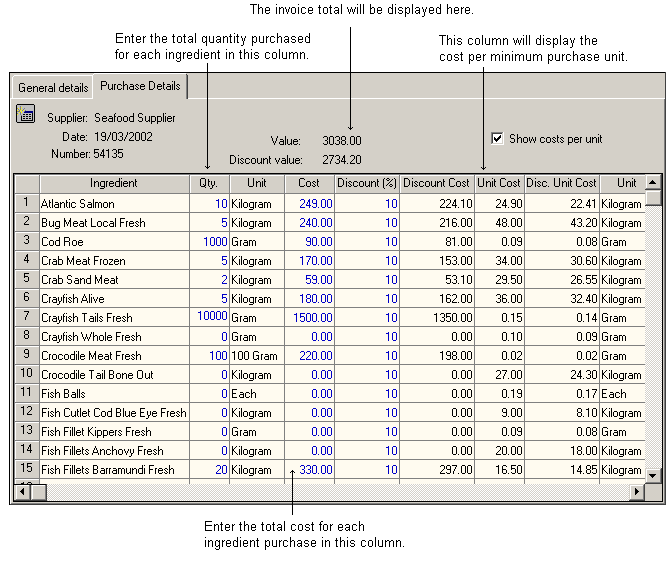Viewport: 670px width, 563px height.
Task: Click the cost 59.00 cell
Action: point(309,280)
